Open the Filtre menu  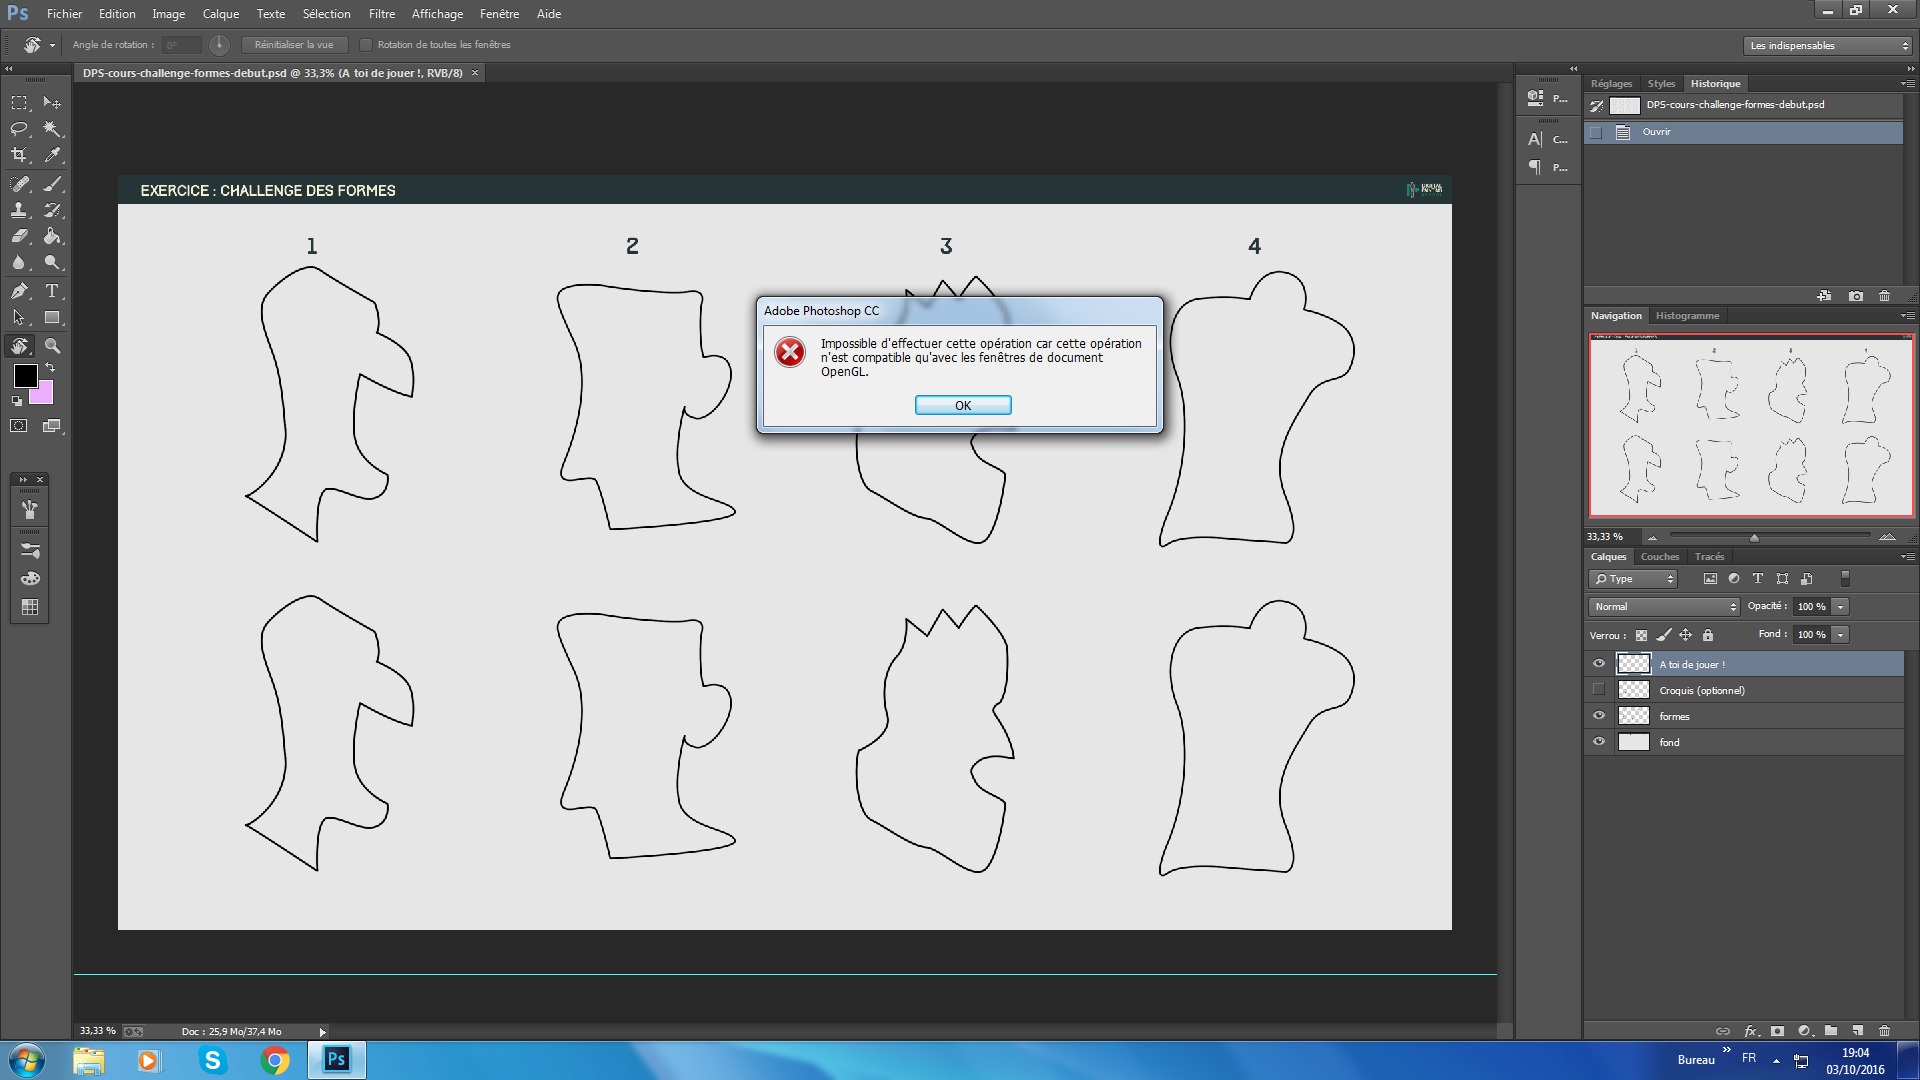click(x=381, y=14)
